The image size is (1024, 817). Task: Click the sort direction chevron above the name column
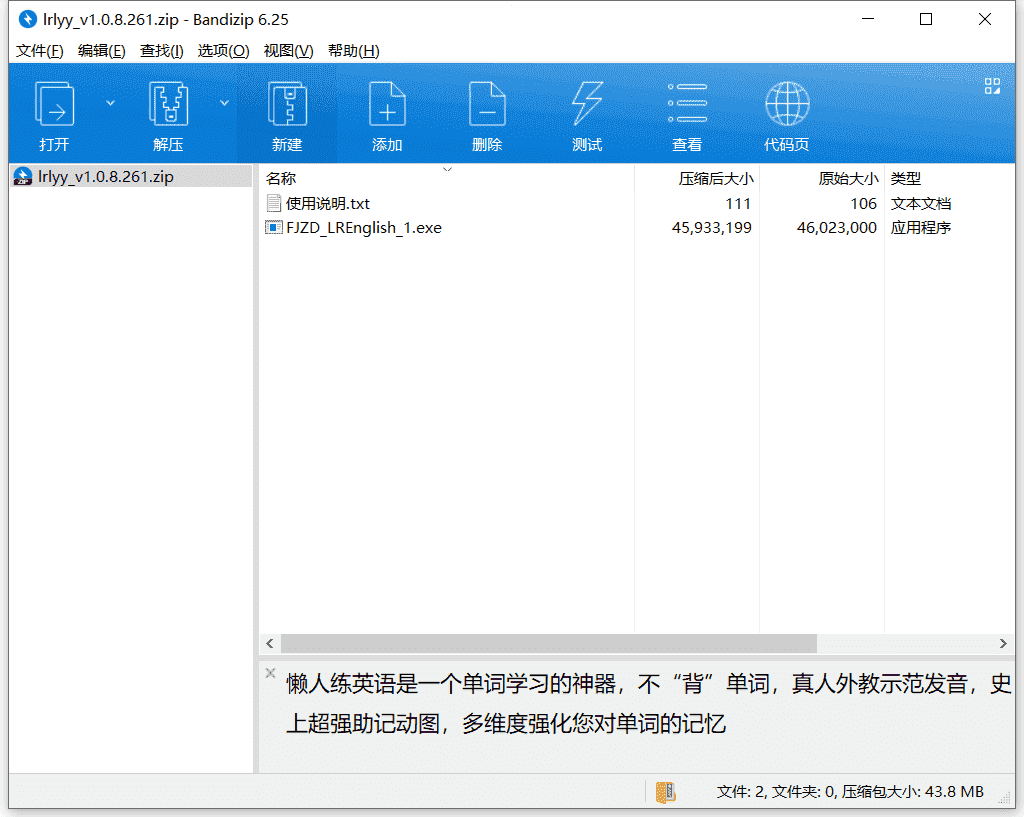[x=447, y=169]
